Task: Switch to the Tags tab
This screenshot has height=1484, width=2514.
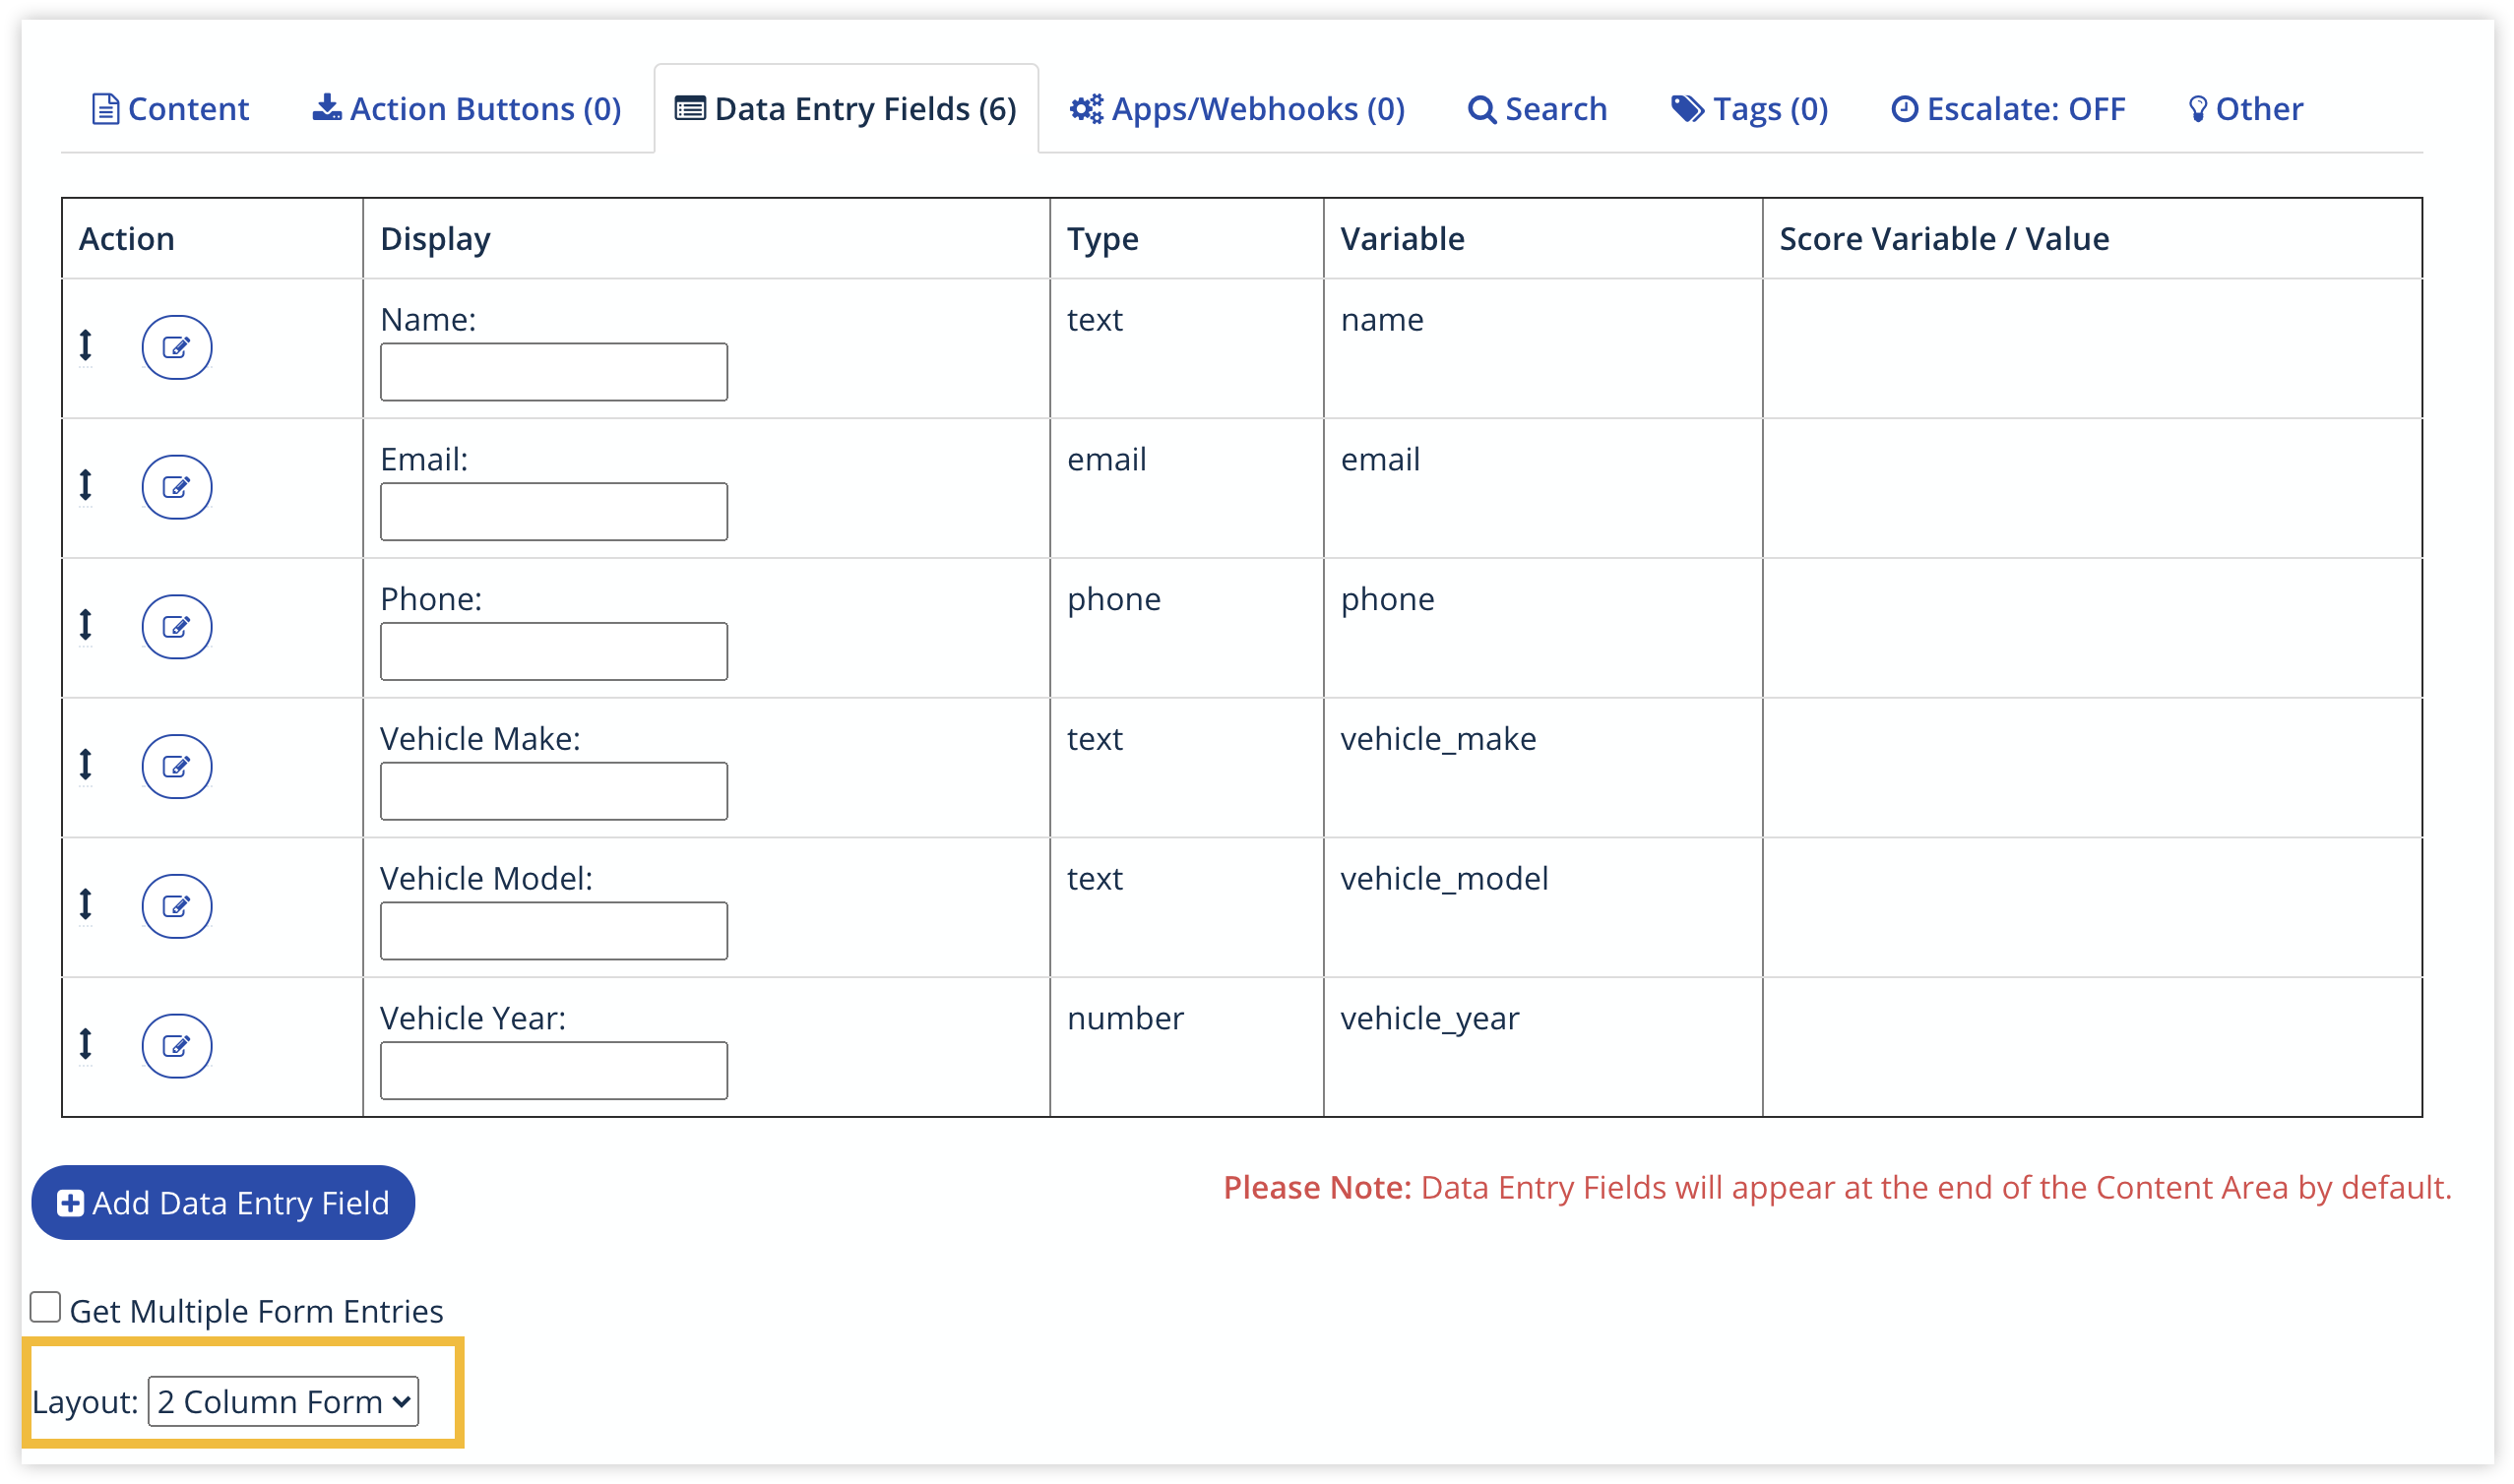Action: click(x=1750, y=108)
